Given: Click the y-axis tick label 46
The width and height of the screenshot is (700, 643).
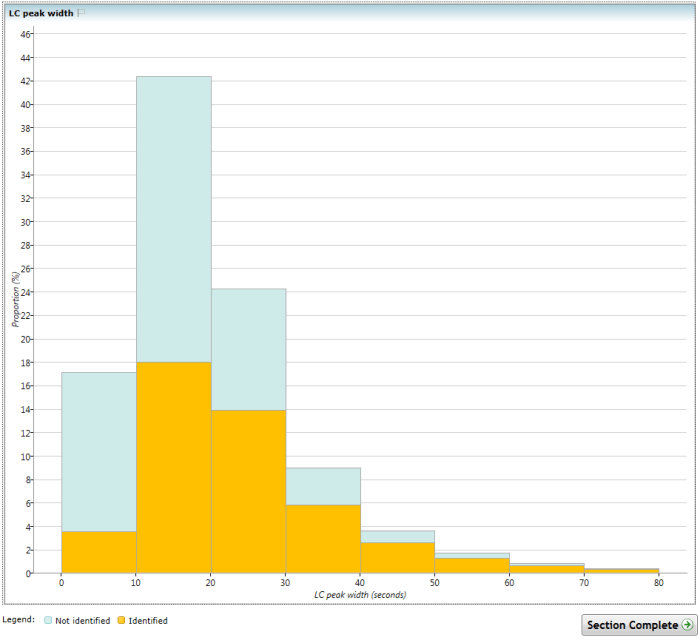Looking at the screenshot, I should pos(25,34).
